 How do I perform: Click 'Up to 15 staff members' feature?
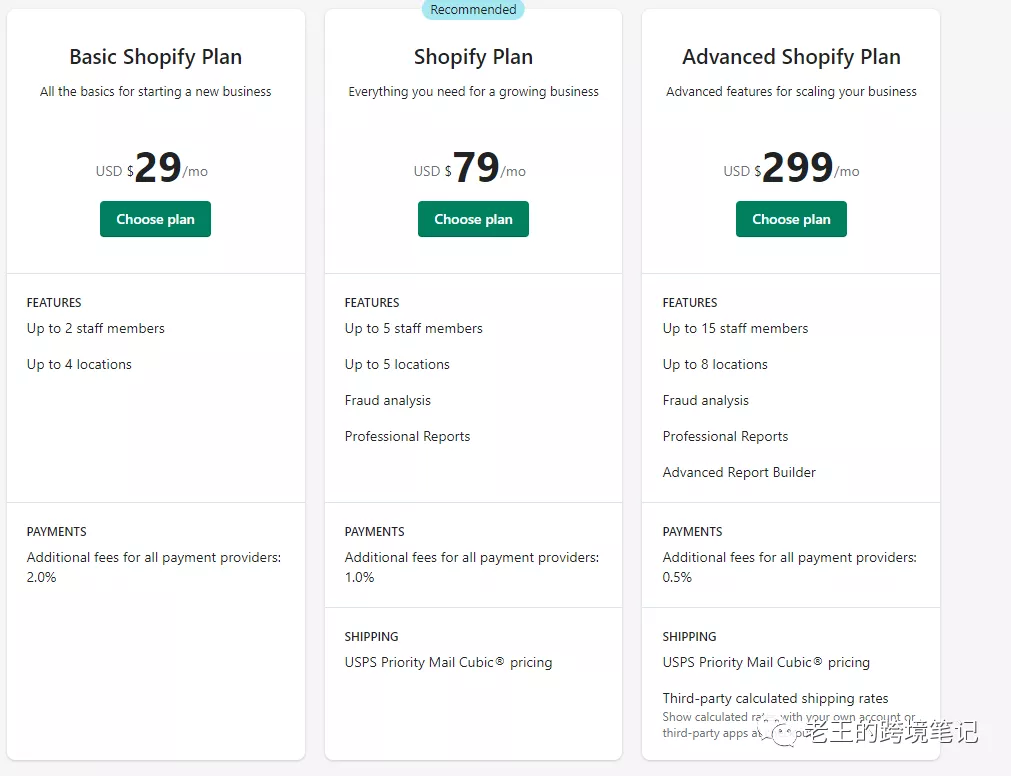pyautogui.click(x=735, y=328)
